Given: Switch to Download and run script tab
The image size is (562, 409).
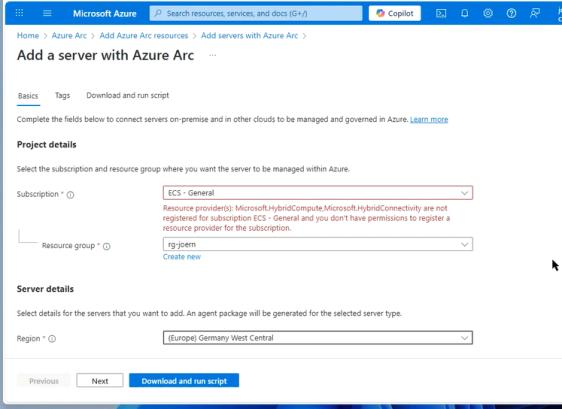Looking at the screenshot, I should tap(128, 95).
